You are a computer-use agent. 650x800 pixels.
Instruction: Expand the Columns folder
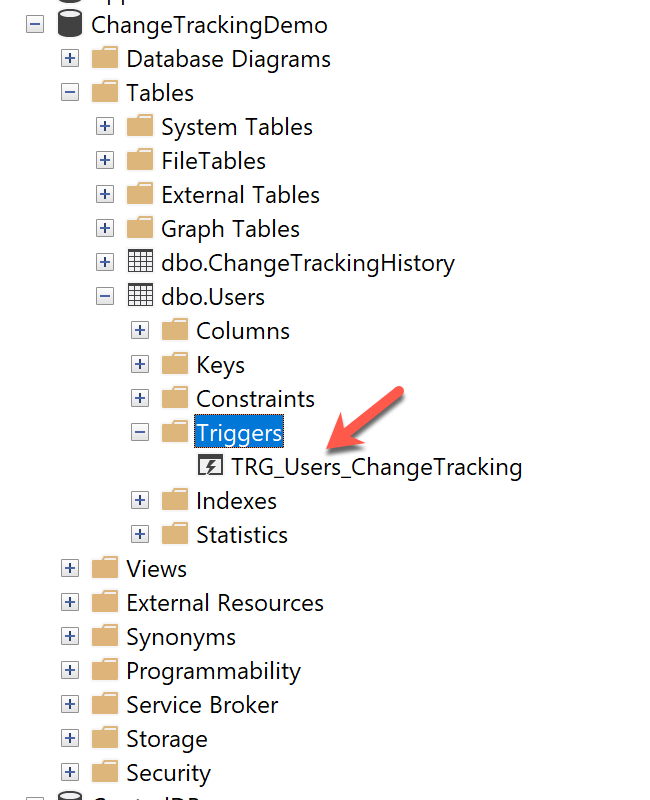tap(140, 331)
